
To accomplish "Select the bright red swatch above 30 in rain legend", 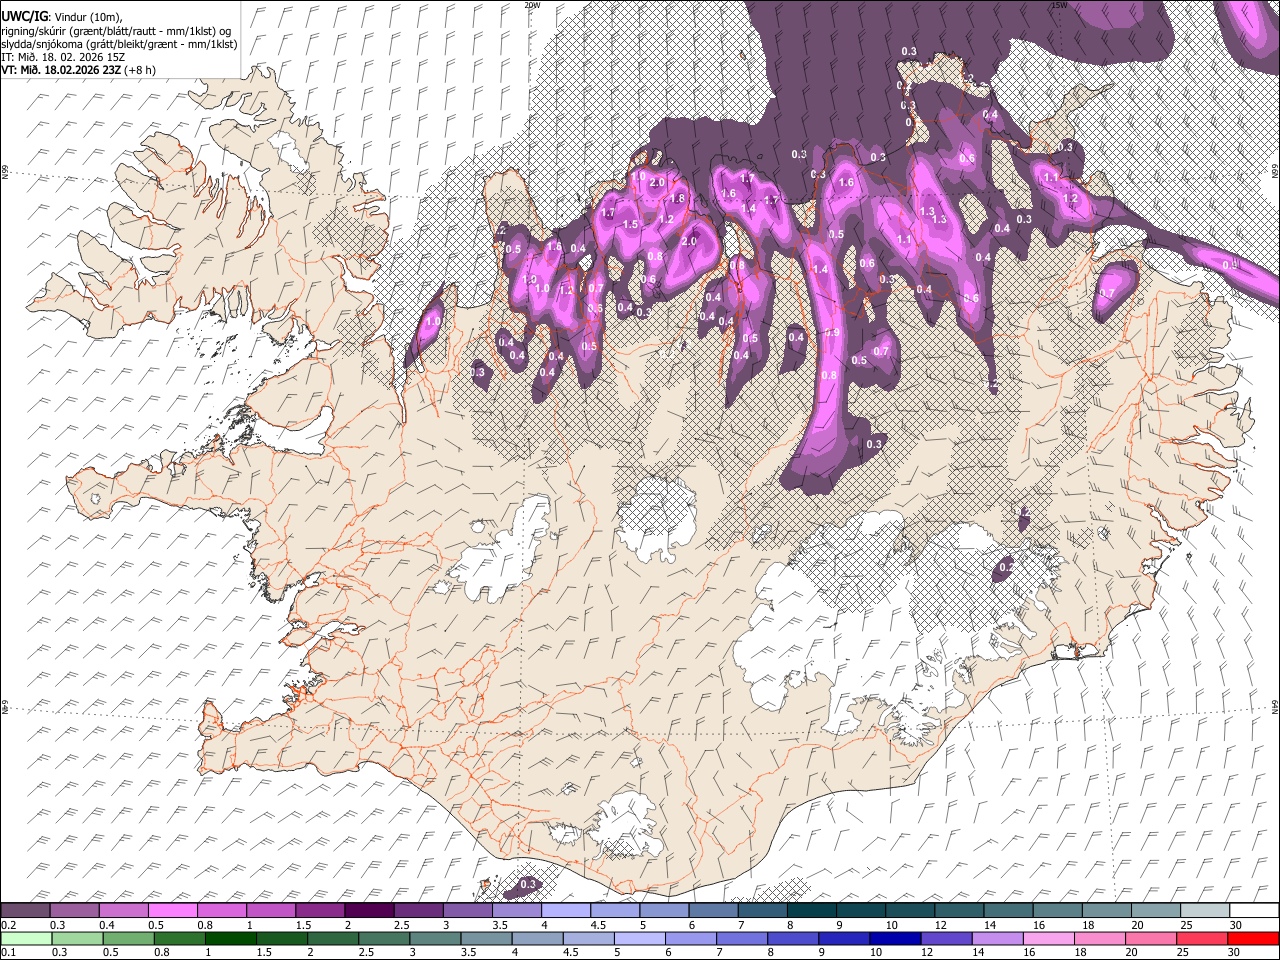I will (1252, 939).
